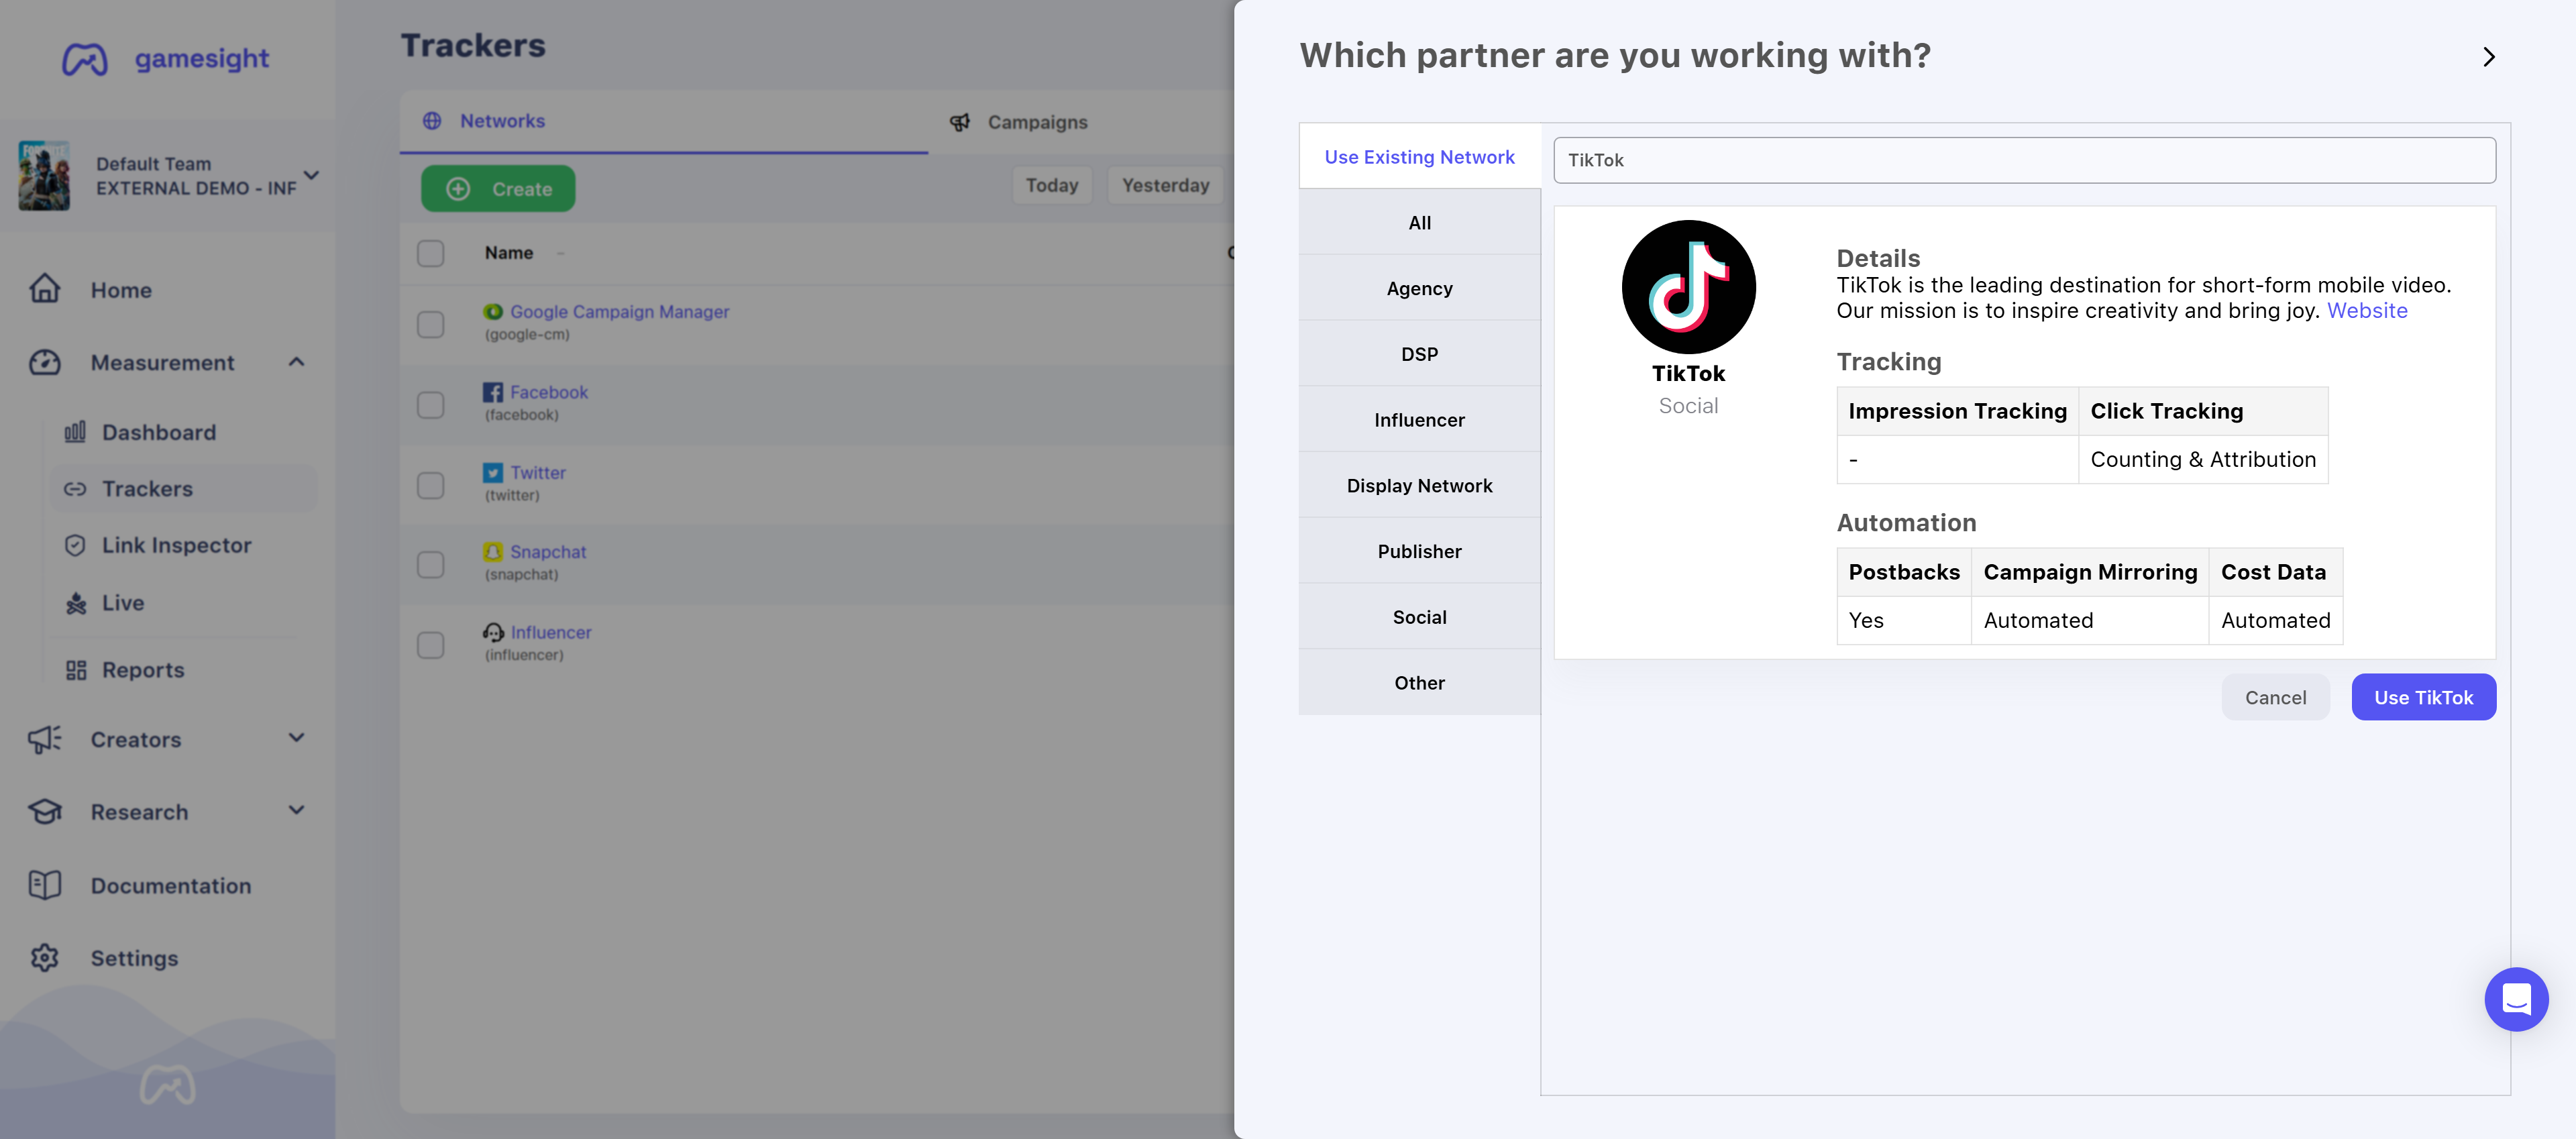Click the Creators megaphone icon
This screenshot has width=2576, height=1139.
[x=45, y=739]
